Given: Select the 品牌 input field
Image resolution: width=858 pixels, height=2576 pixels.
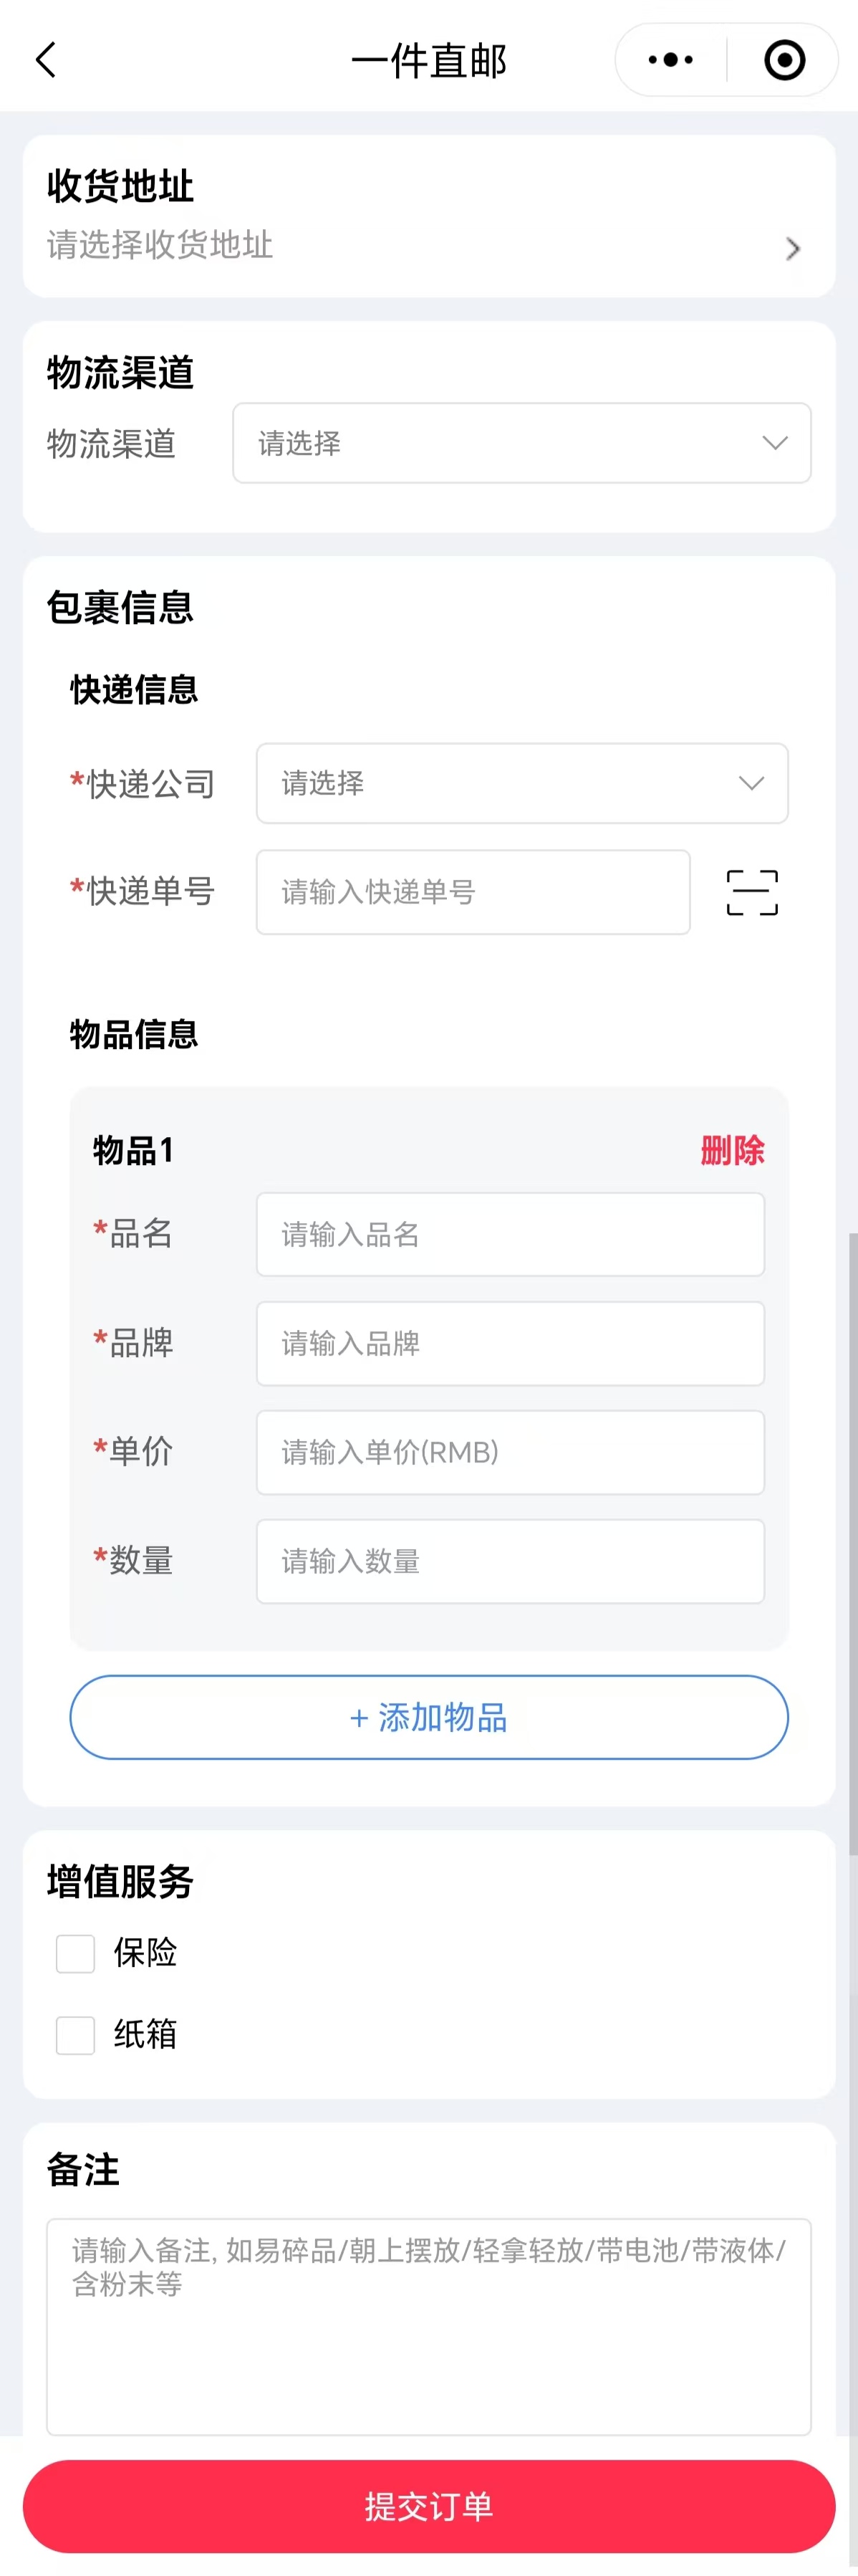Looking at the screenshot, I should point(510,1343).
